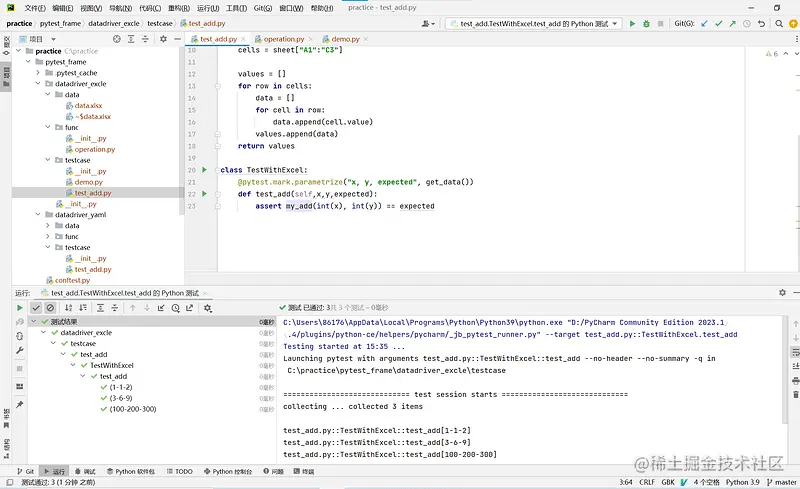Rerun tests with green play icon in run panel
800x489 pixels.
point(19,308)
